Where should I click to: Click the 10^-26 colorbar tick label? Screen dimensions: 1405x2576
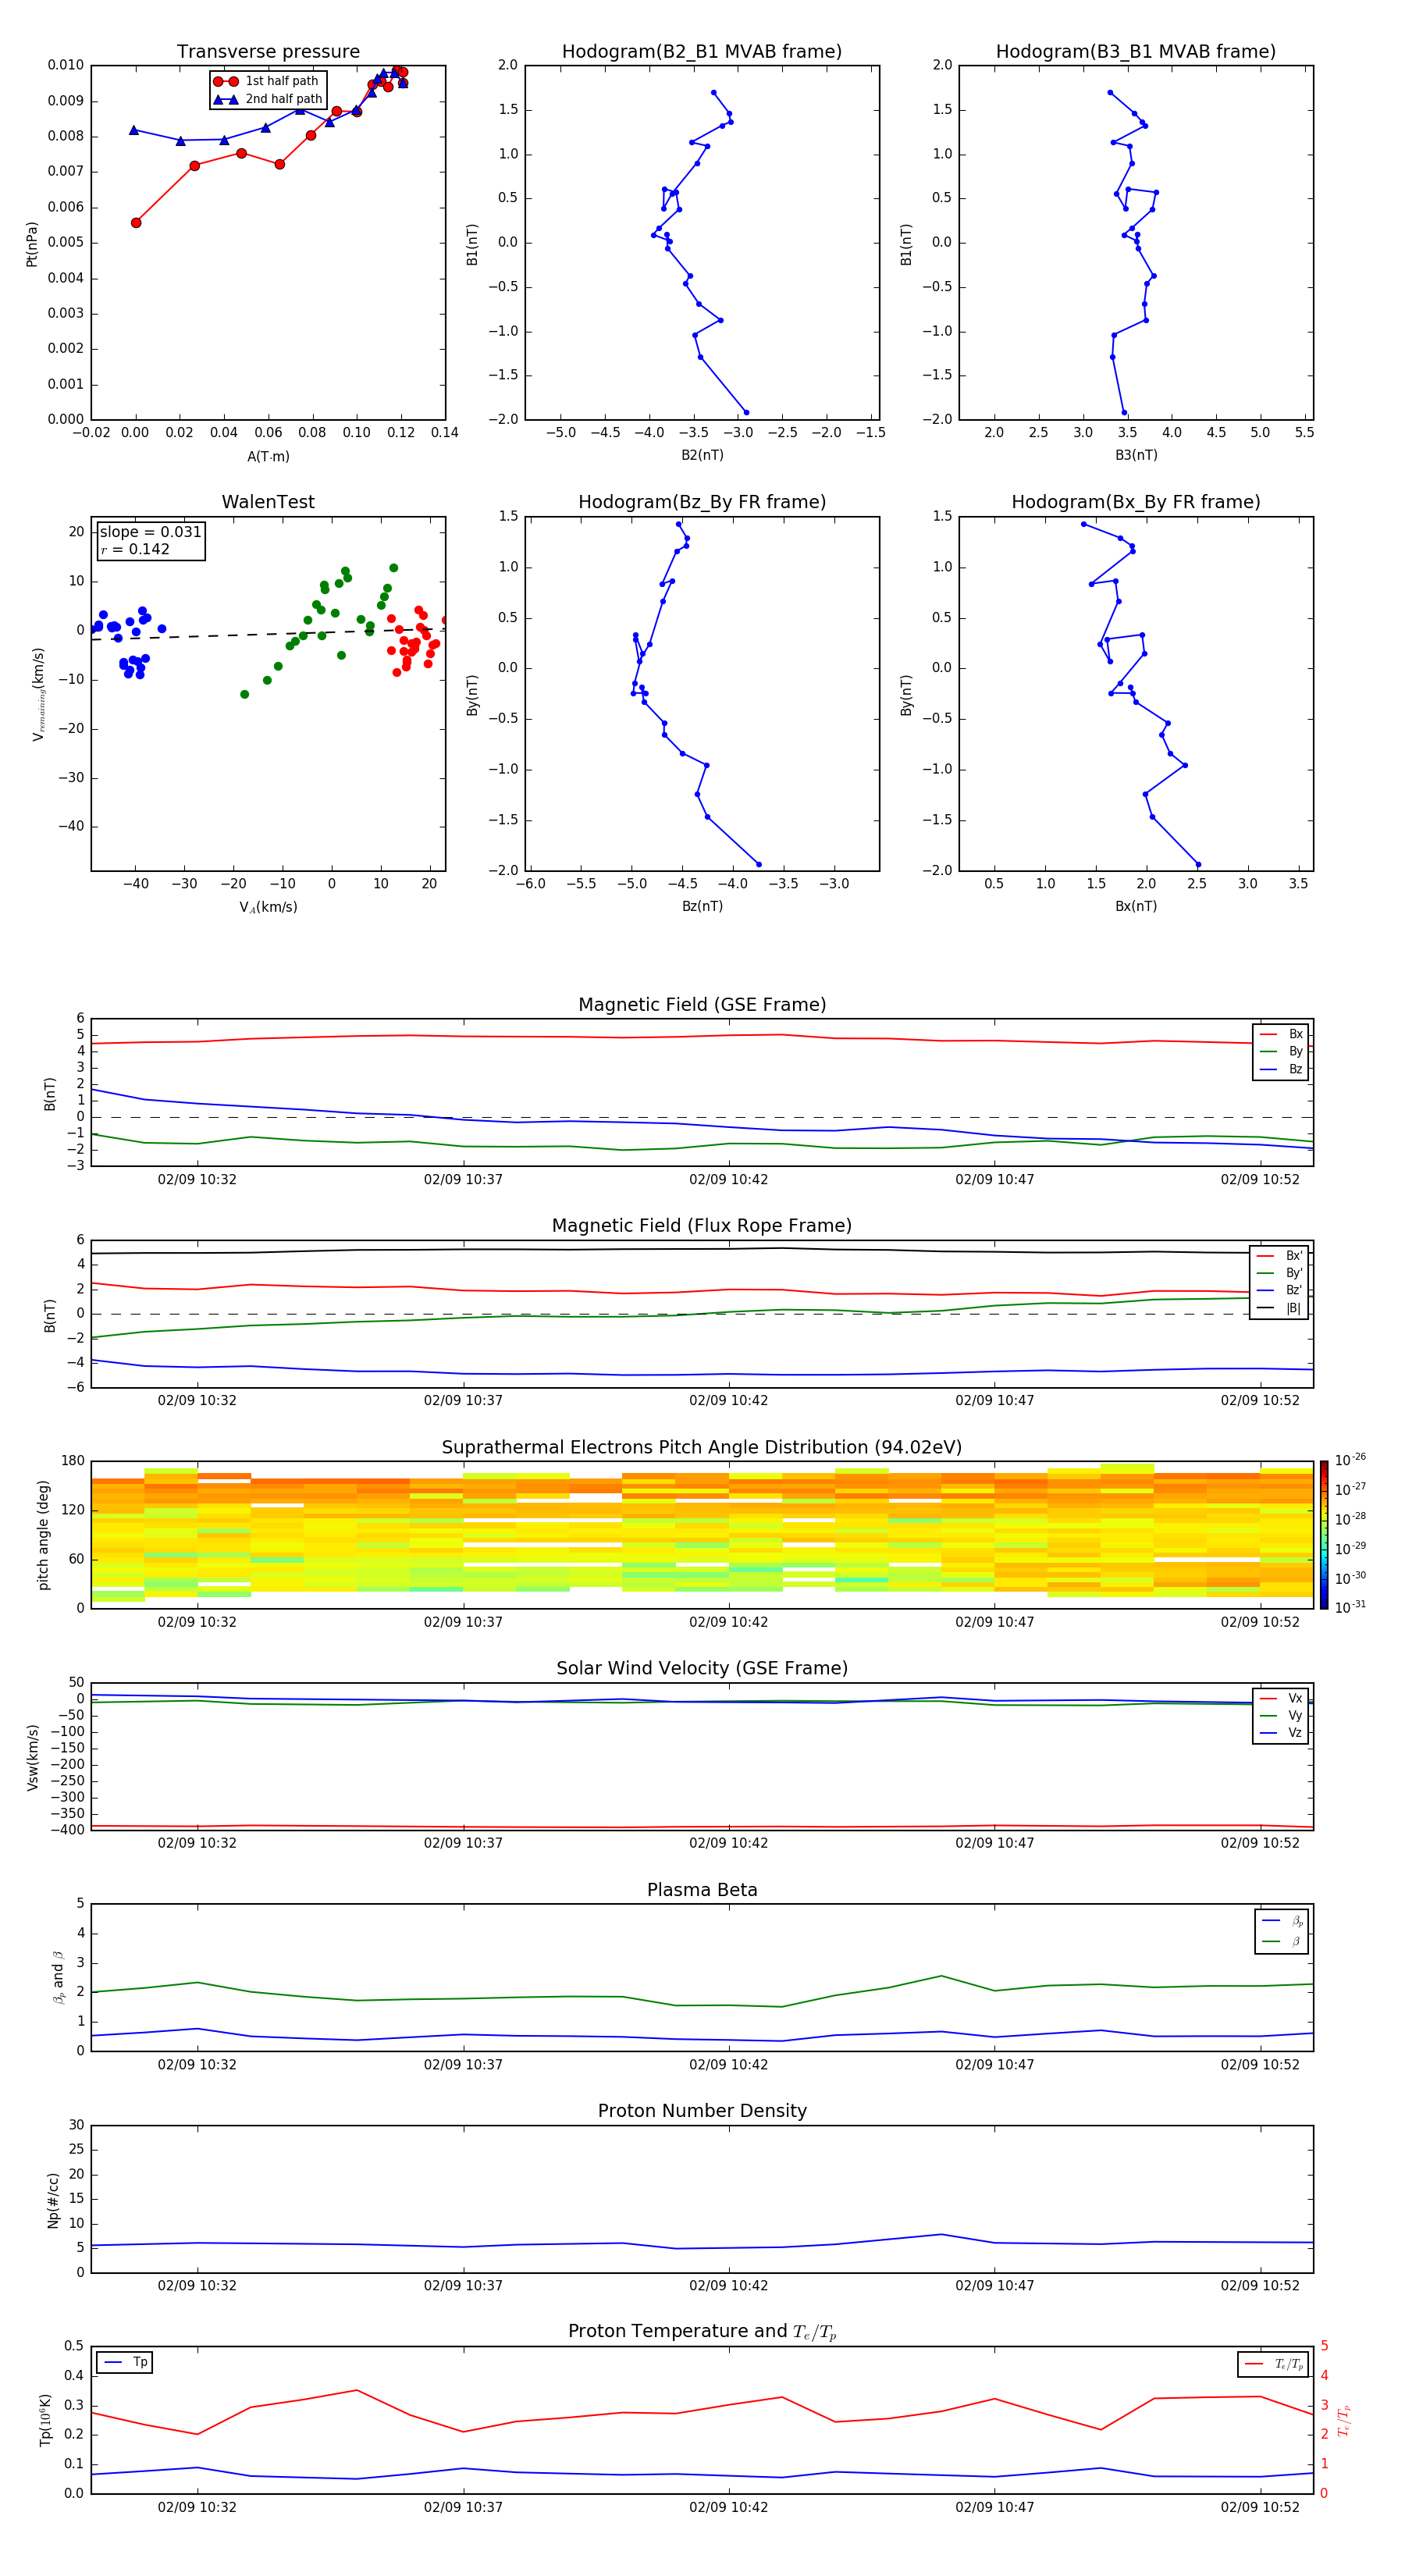pos(1350,1460)
